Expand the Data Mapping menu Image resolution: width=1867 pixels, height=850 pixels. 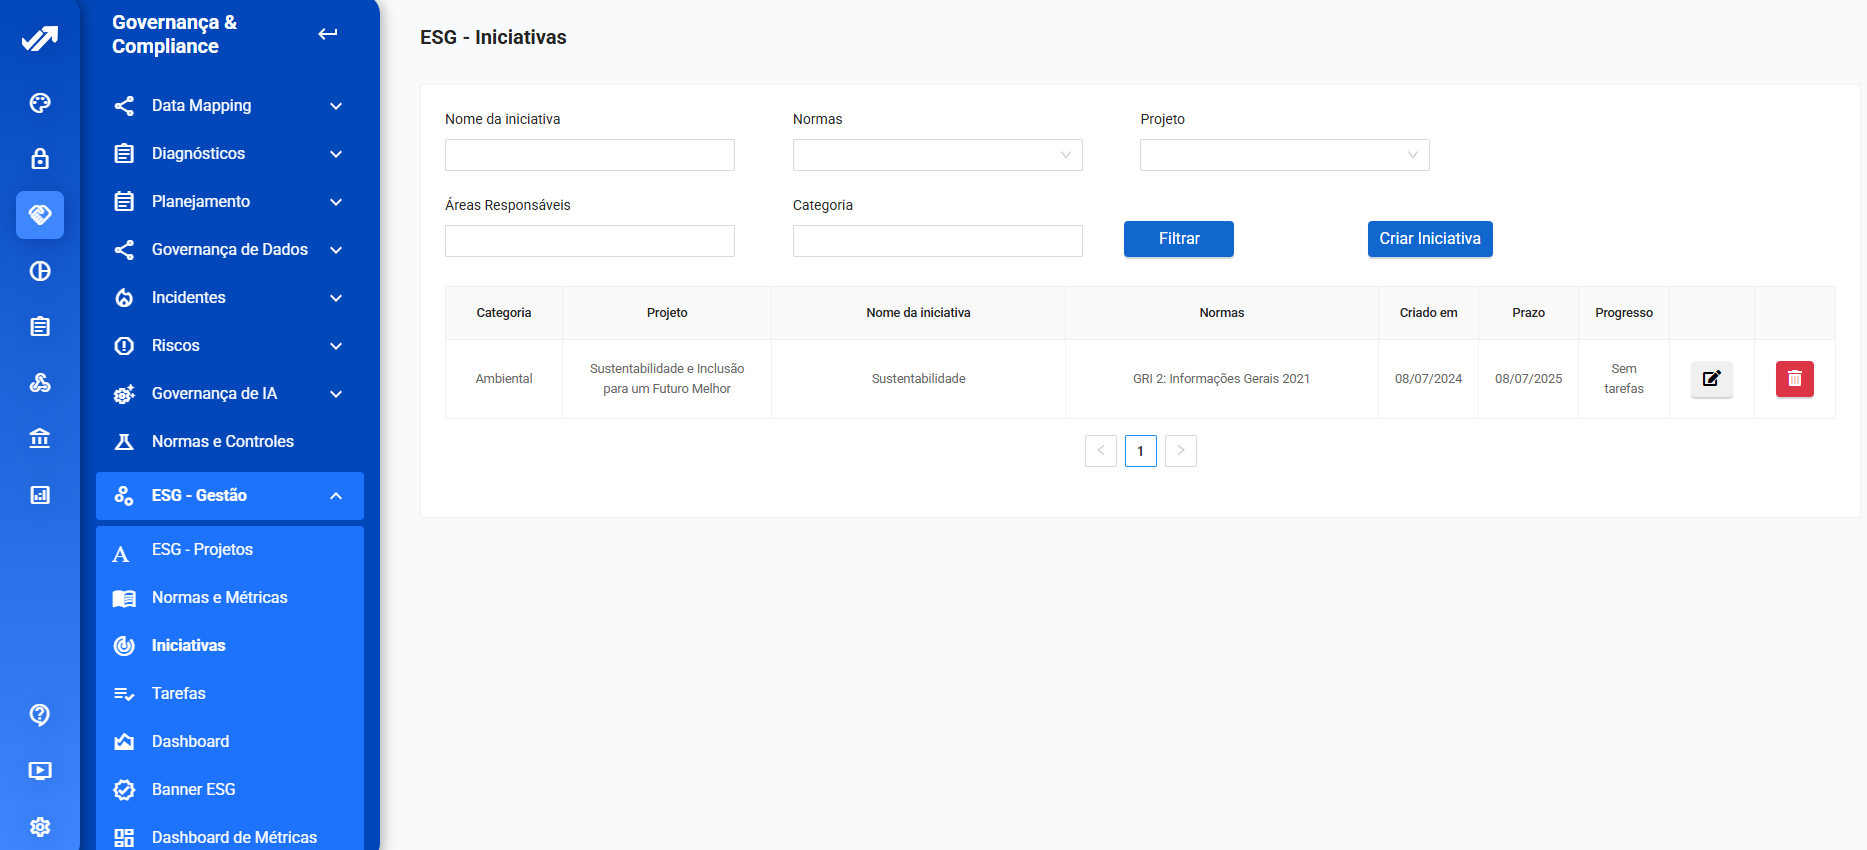click(x=230, y=106)
